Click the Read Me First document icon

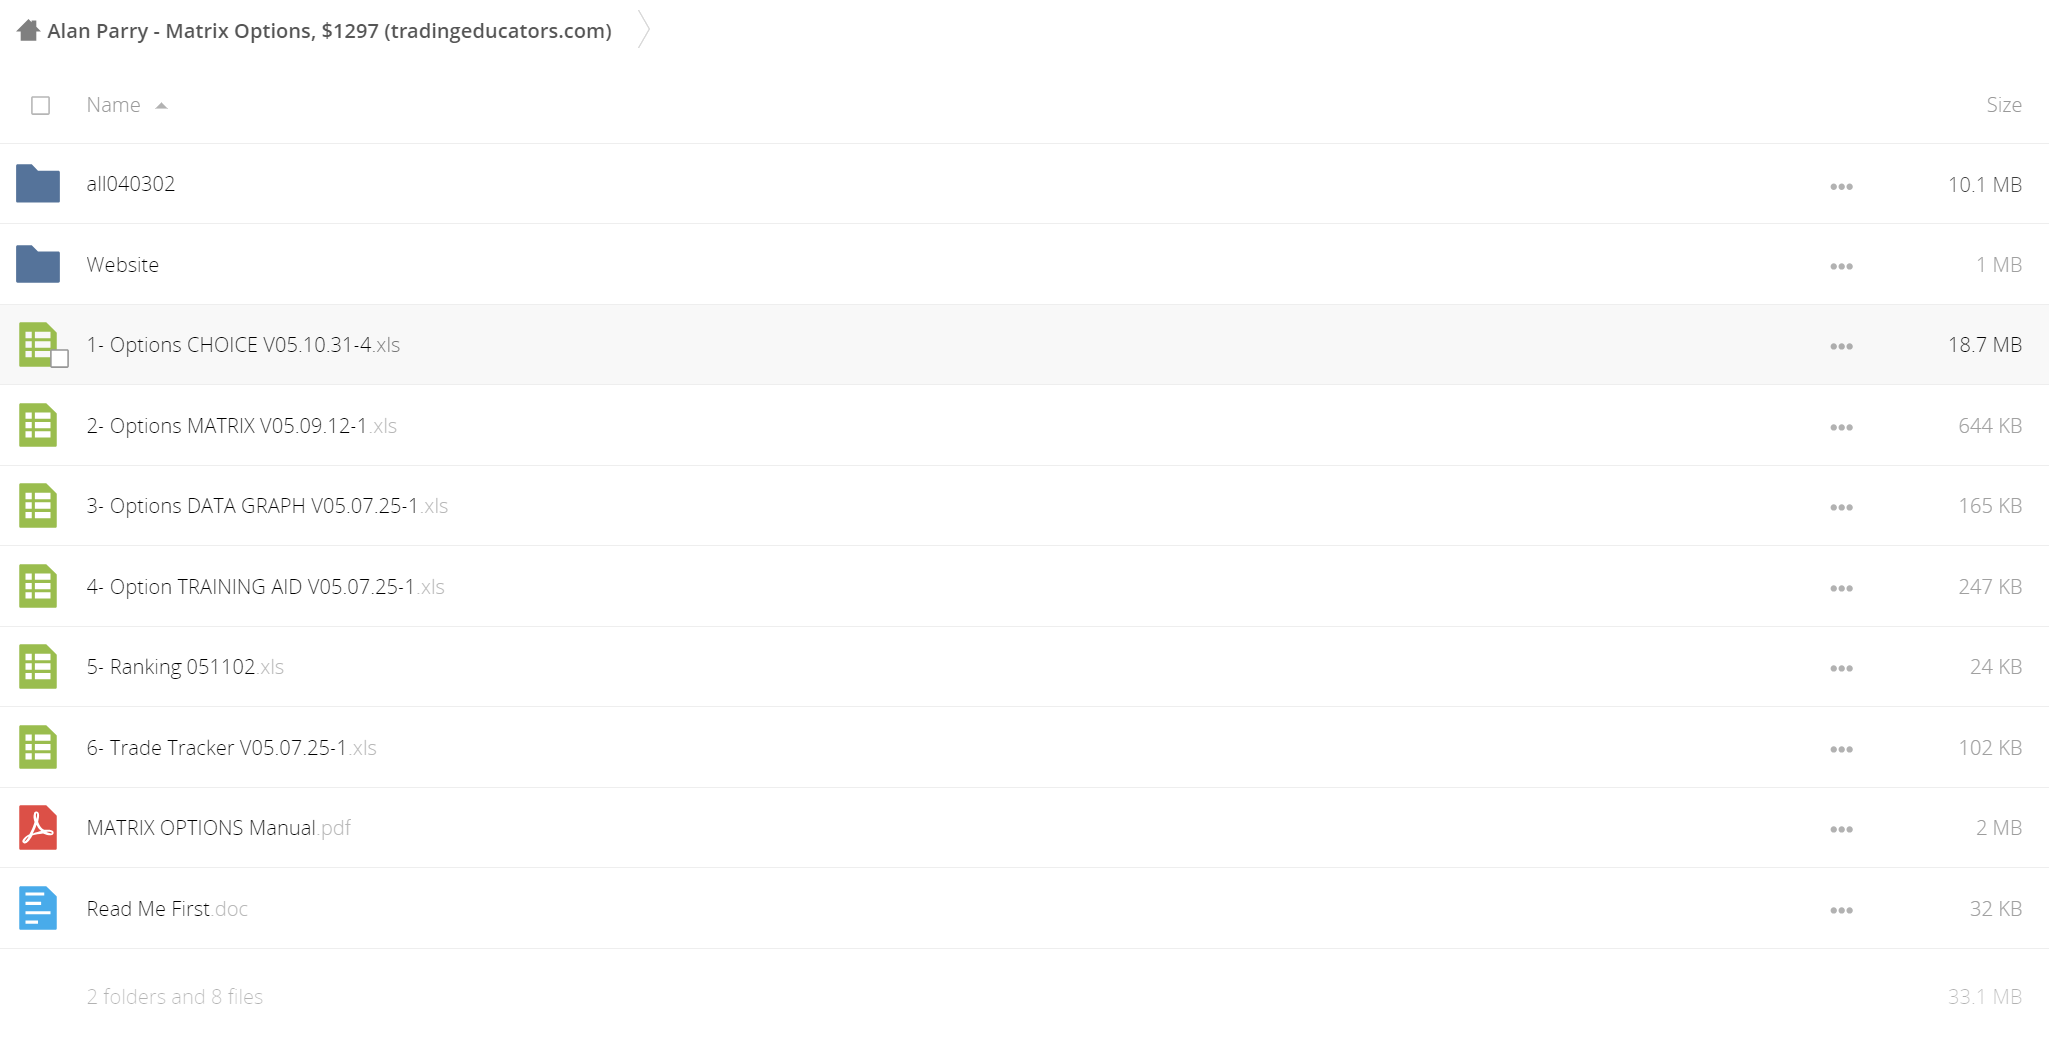(38, 908)
